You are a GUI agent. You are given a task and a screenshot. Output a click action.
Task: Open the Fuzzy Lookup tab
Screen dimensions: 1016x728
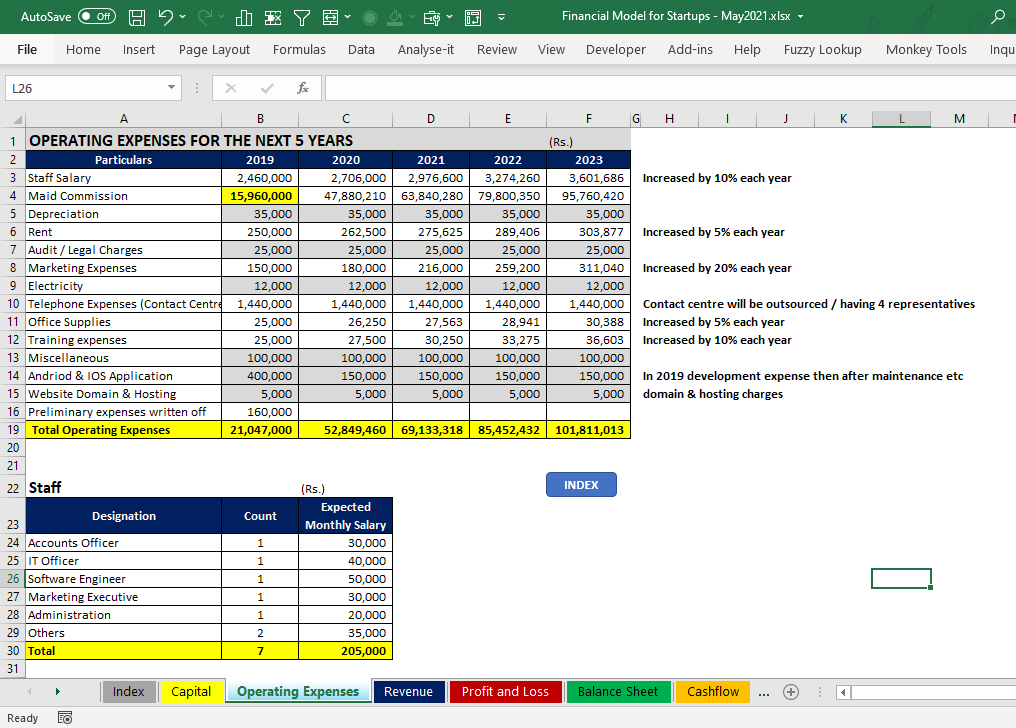pos(822,49)
